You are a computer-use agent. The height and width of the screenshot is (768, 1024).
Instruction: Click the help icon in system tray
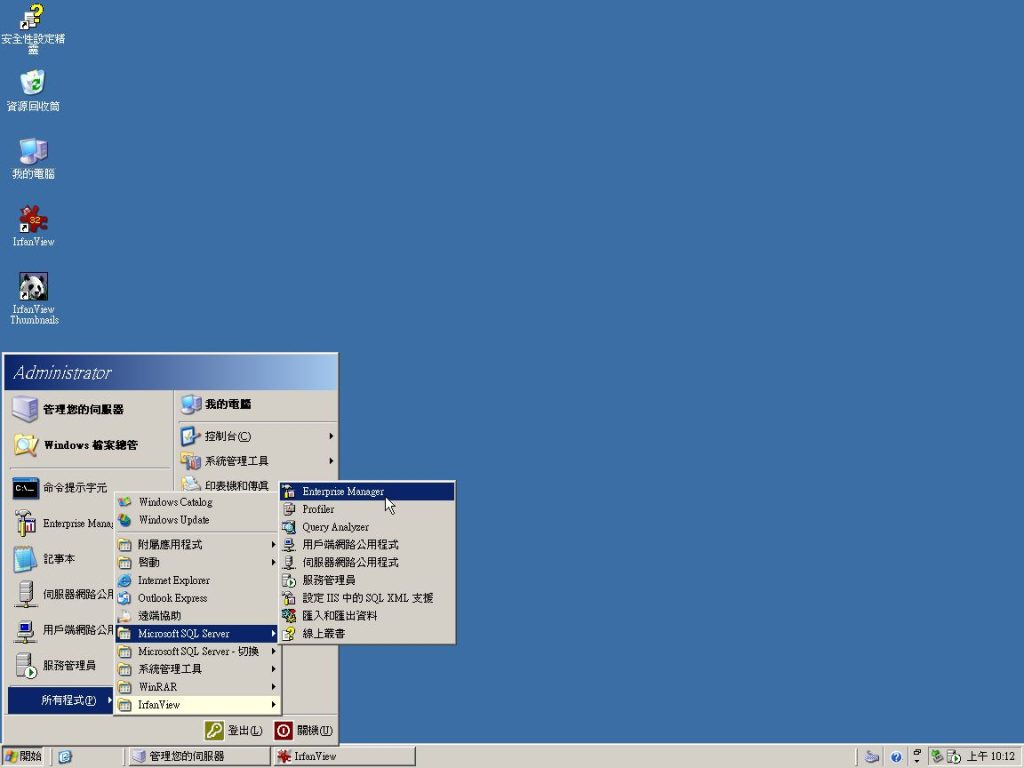coord(896,757)
